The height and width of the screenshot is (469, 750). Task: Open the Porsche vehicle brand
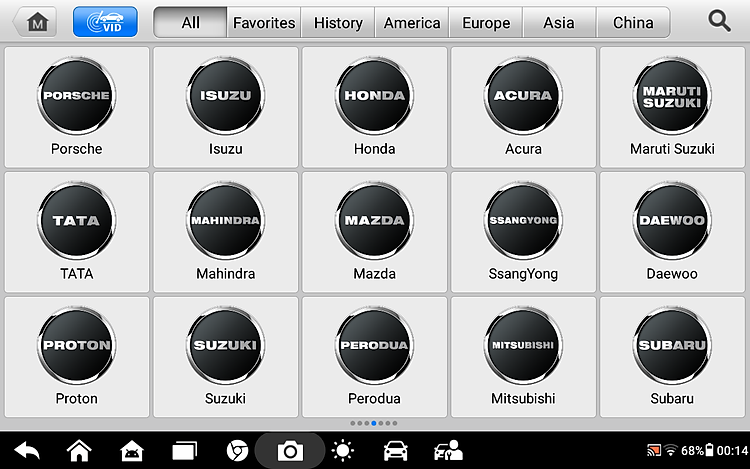pos(77,107)
